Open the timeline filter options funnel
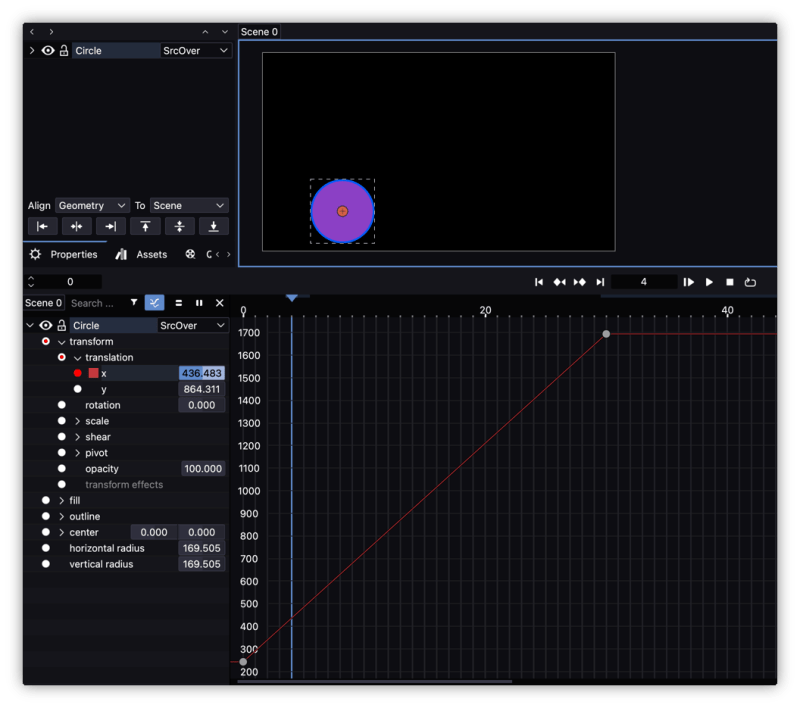The height and width of the screenshot is (708, 800). pyautogui.click(x=134, y=302)
